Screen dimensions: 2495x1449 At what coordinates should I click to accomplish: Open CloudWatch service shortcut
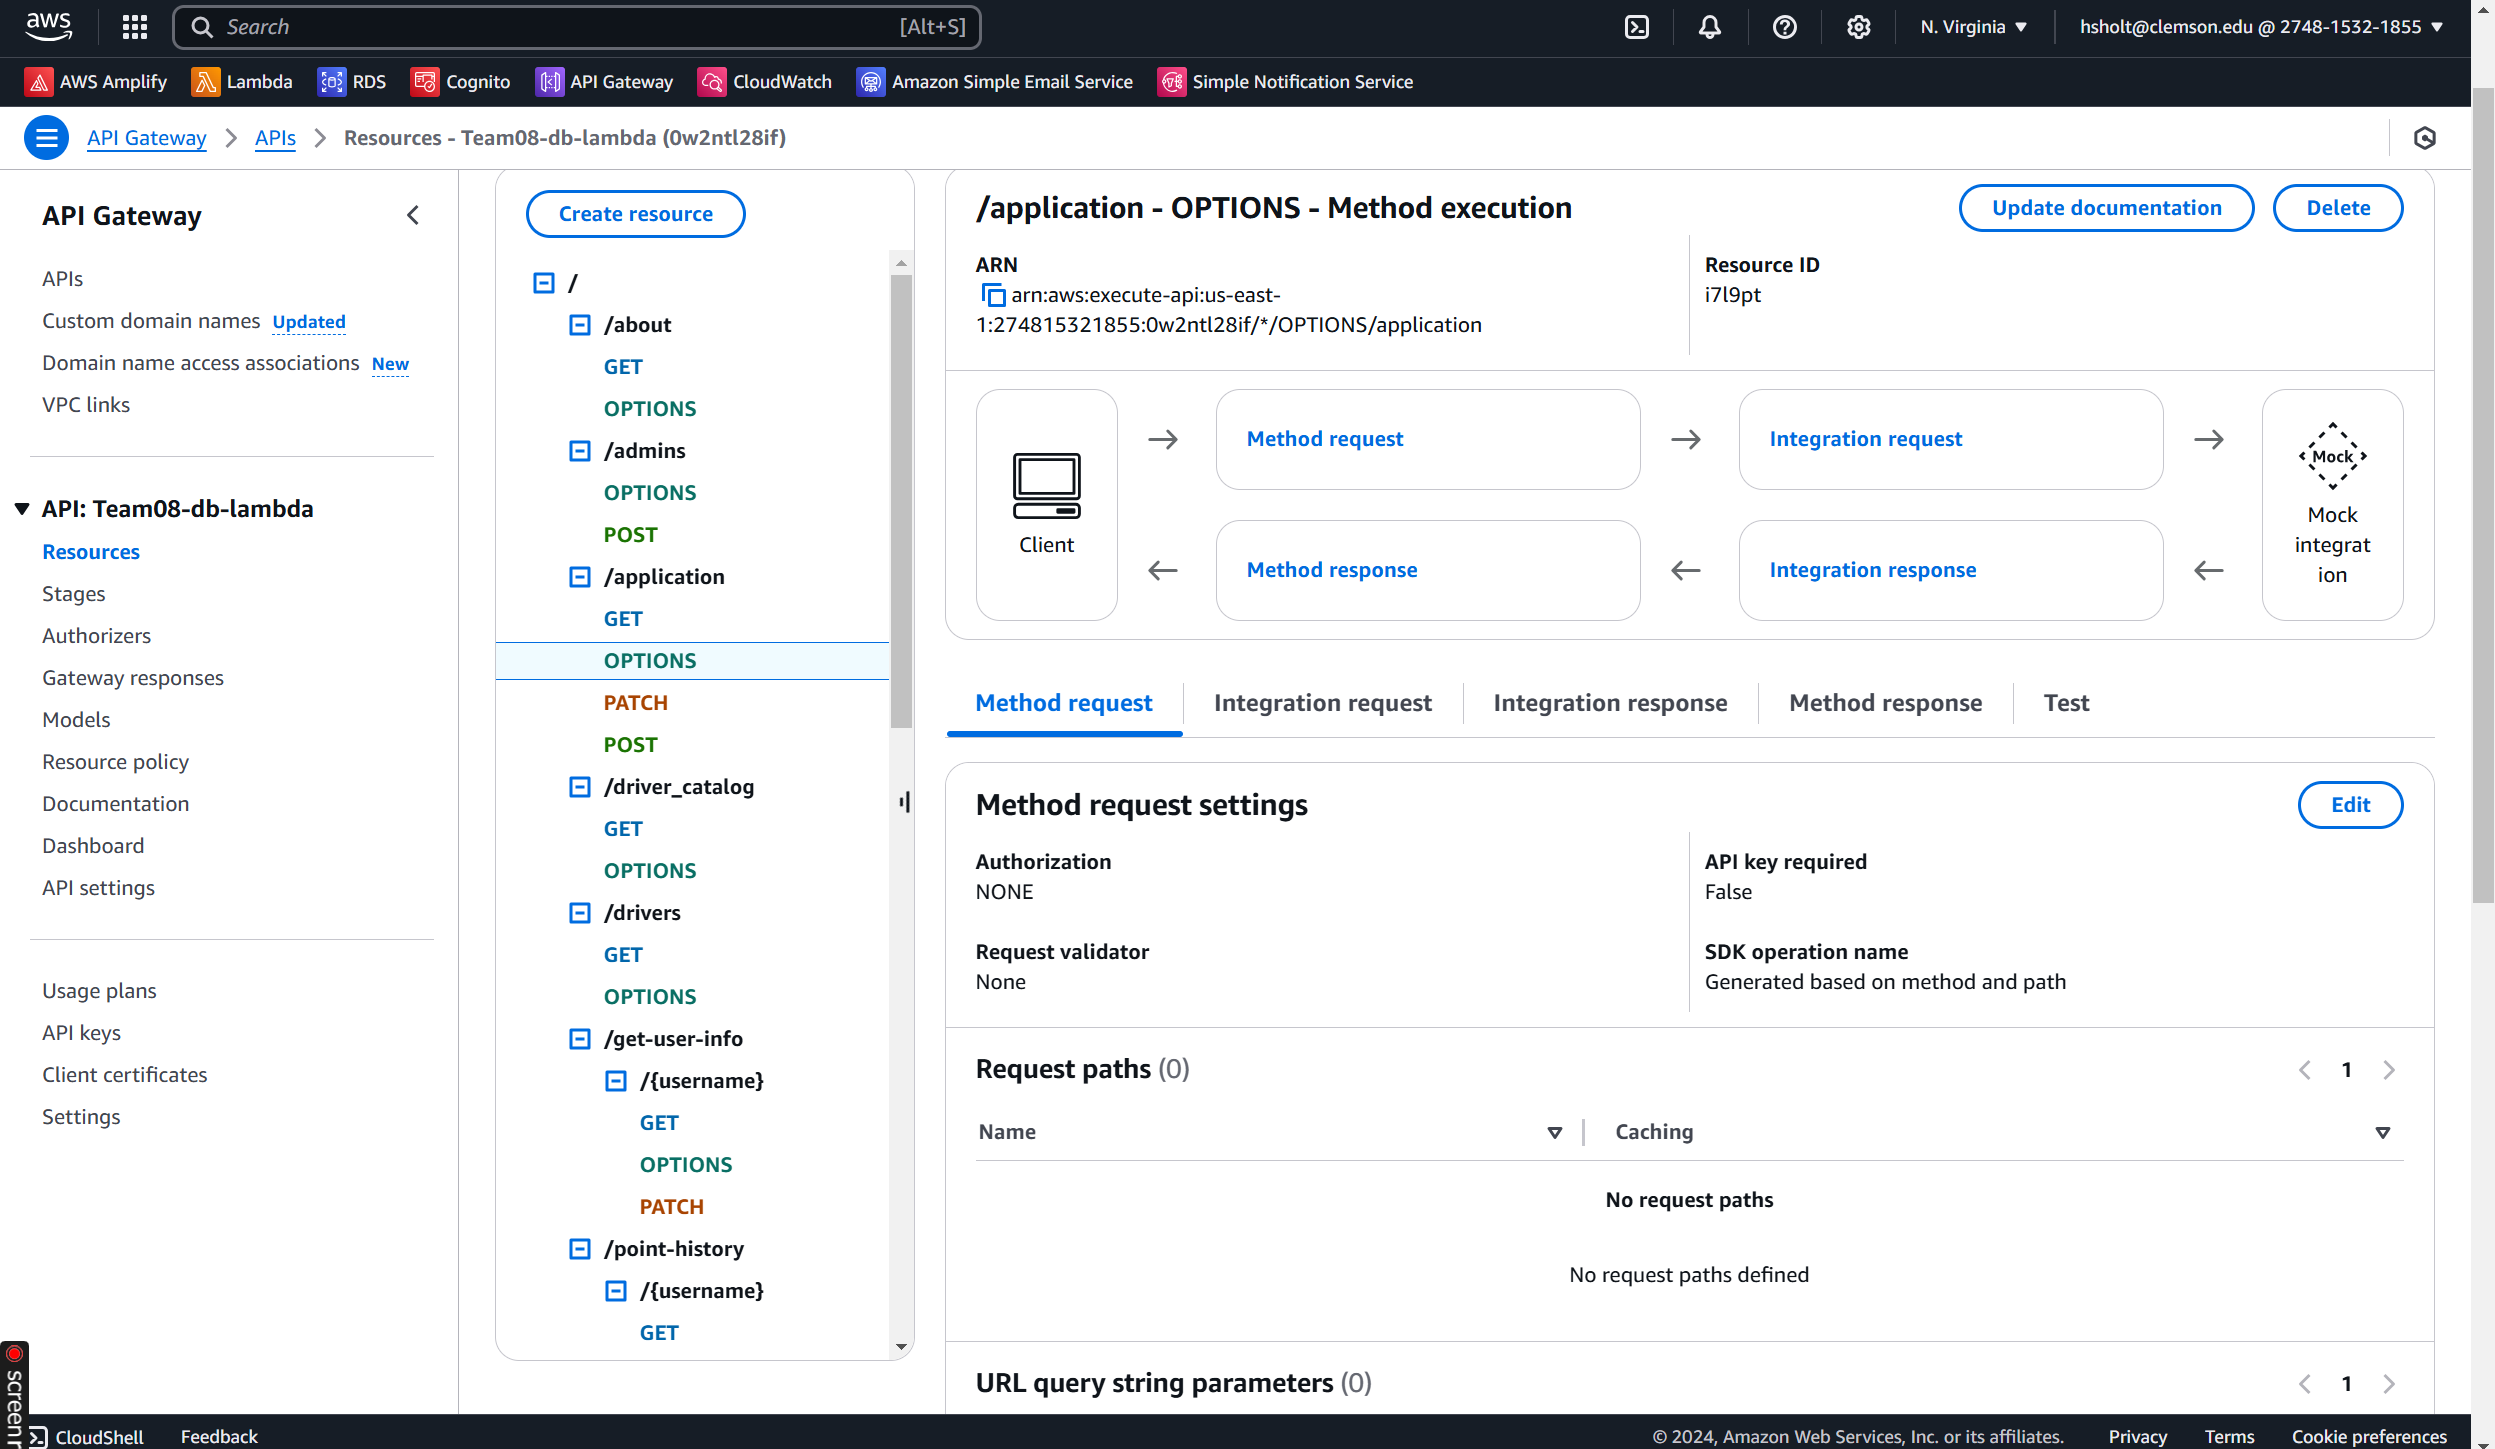click(766, 82)
